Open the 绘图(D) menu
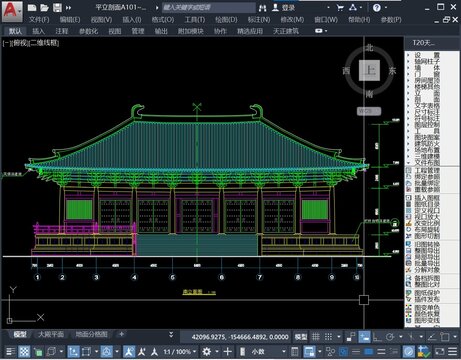 point(226,20)
